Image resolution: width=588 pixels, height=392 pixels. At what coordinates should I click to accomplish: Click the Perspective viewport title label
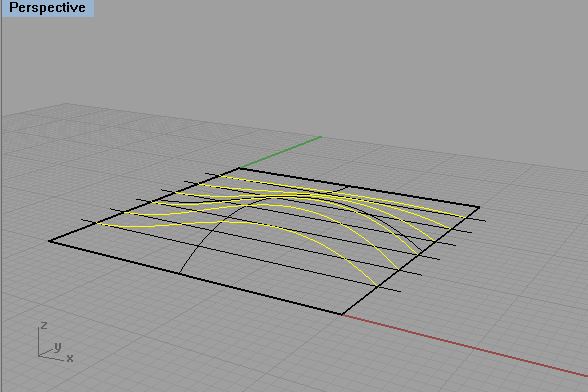point(47,8)
